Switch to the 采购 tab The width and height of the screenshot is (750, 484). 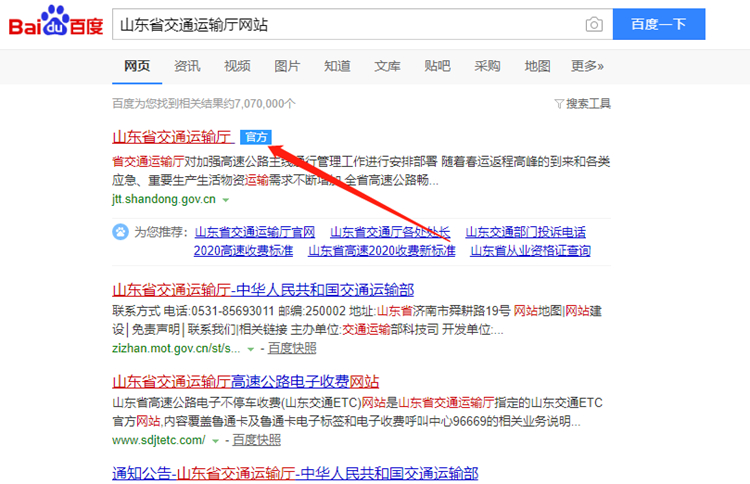[x=487, y=66]
